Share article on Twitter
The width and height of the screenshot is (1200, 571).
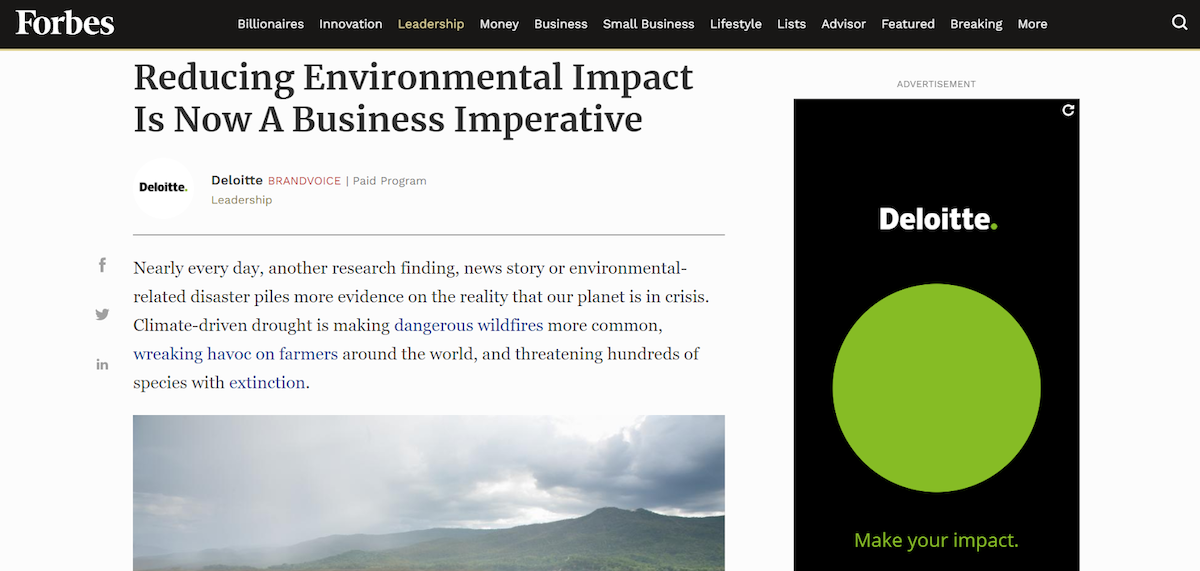point(102,314)
